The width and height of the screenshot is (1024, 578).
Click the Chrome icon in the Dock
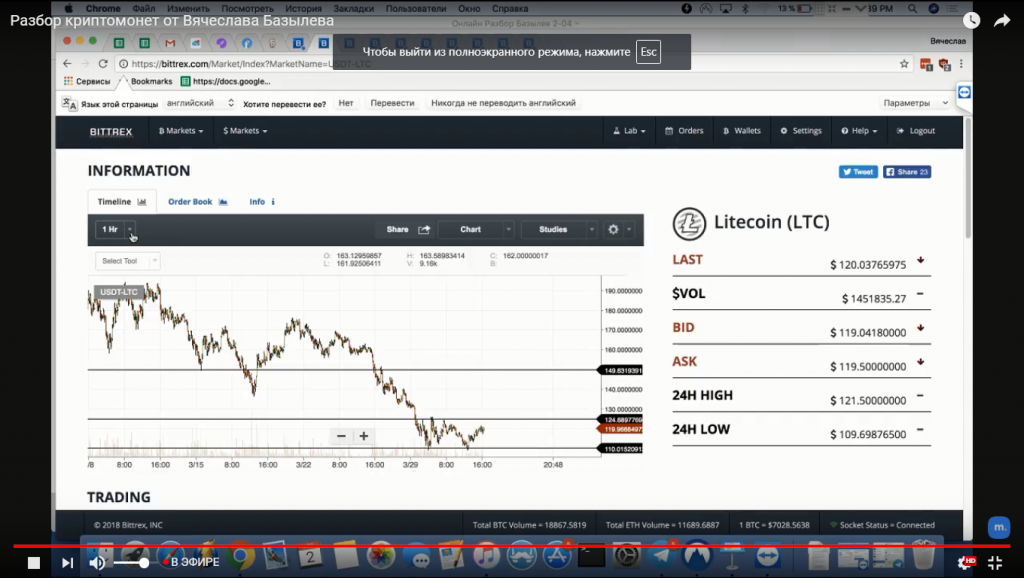coord(240,556)
